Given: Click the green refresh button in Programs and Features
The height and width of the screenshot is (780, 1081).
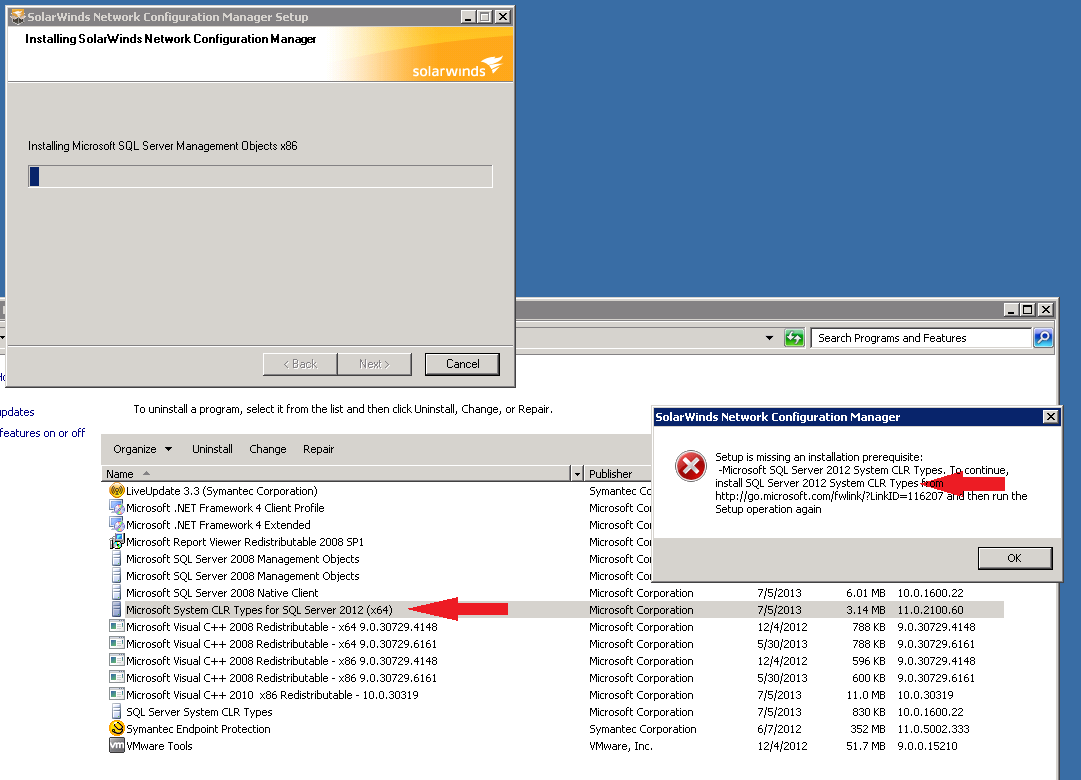Looking at the screenshot, I should click(x=794, y=338).
